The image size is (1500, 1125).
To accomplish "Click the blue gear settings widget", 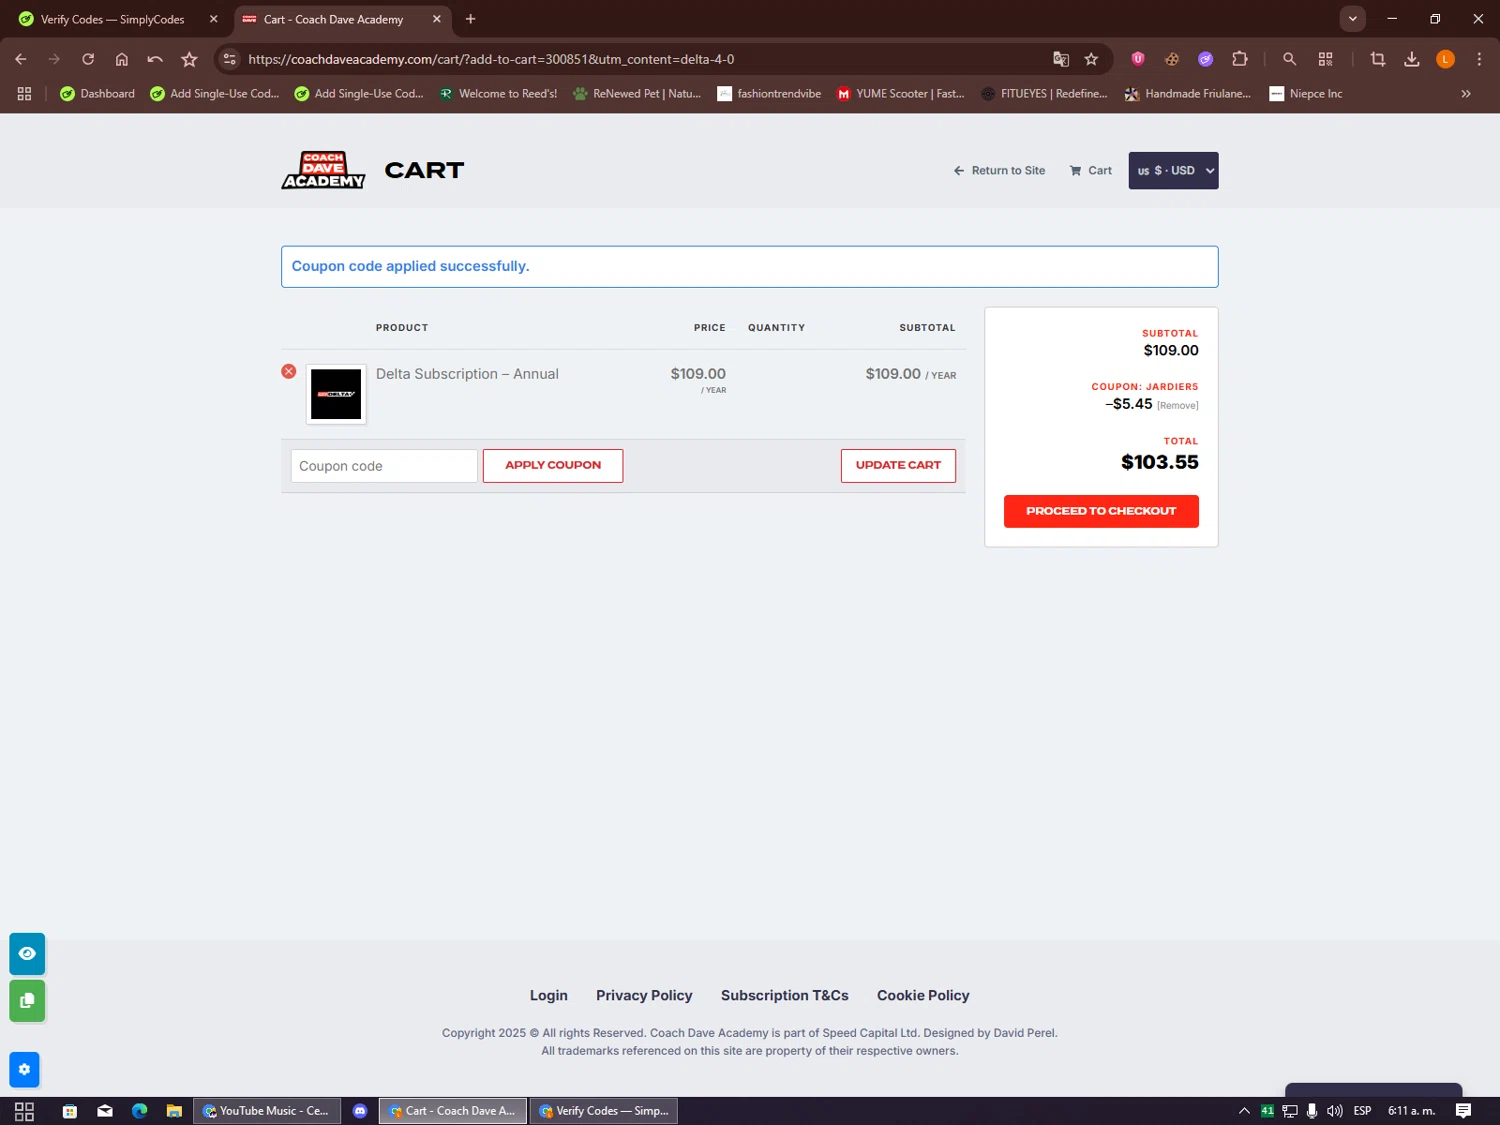I will [x=24, y=1069].
